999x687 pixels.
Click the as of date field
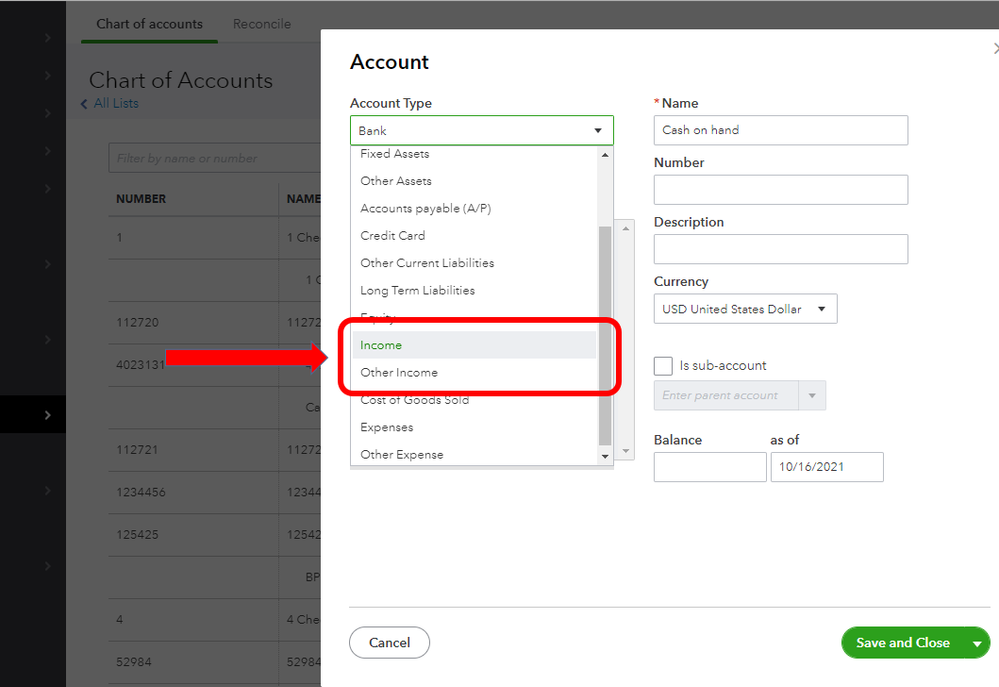(x=826, y=467)
